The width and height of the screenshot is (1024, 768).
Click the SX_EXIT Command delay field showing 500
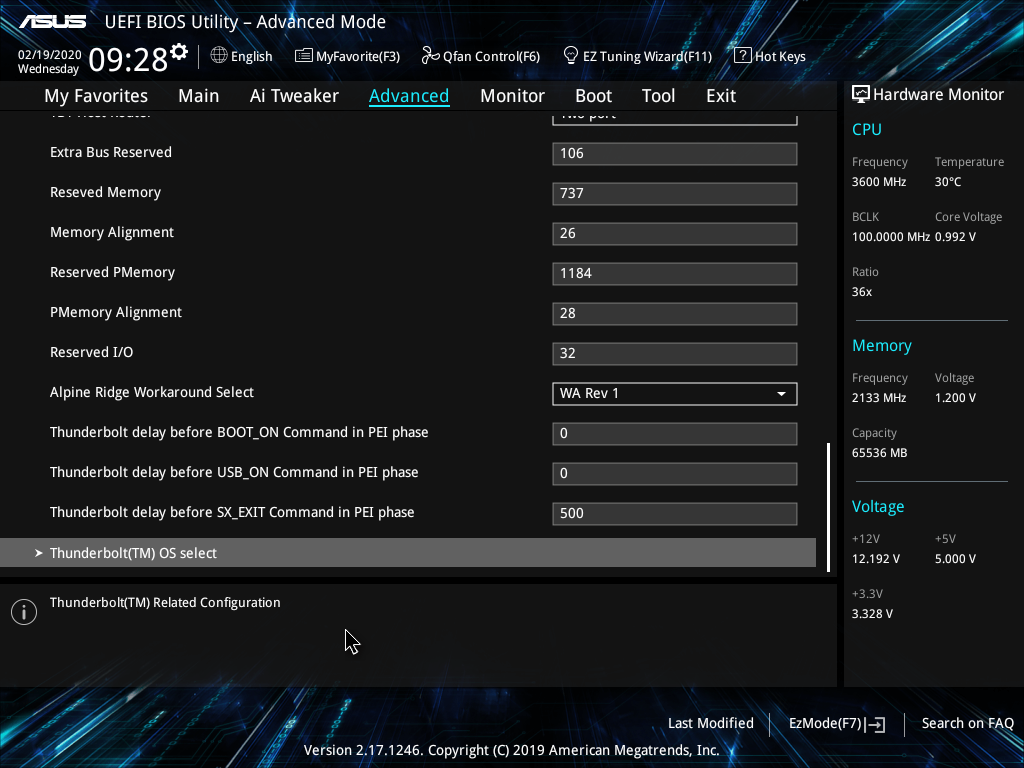pos(675,513)
